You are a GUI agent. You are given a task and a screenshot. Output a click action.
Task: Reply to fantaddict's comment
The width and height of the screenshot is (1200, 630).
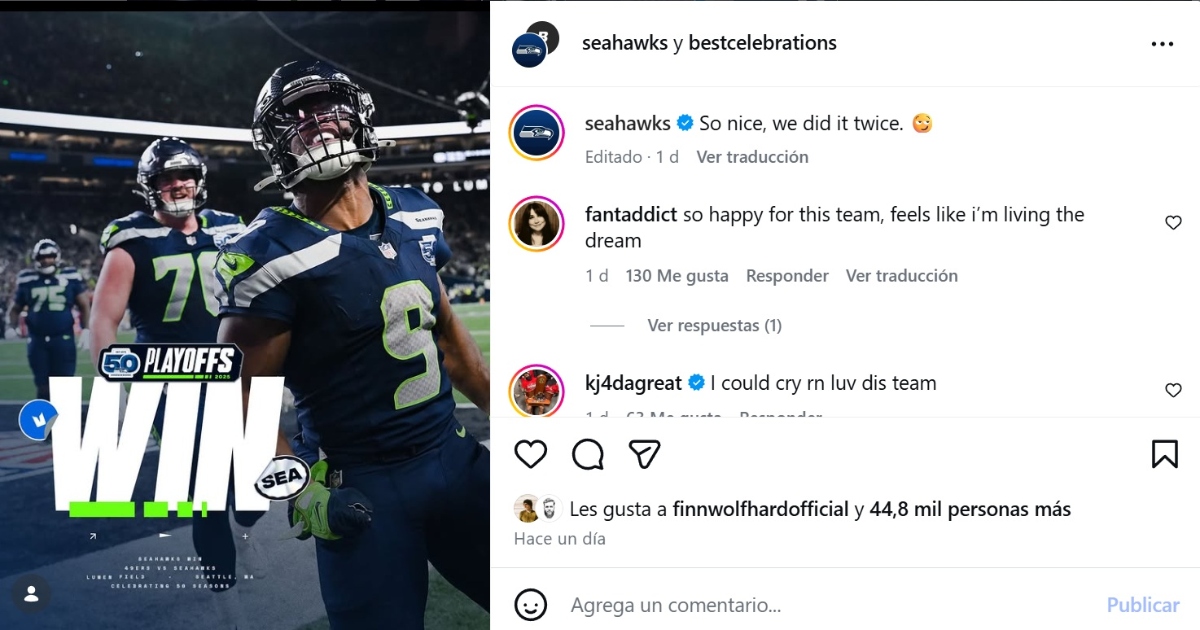787,276
